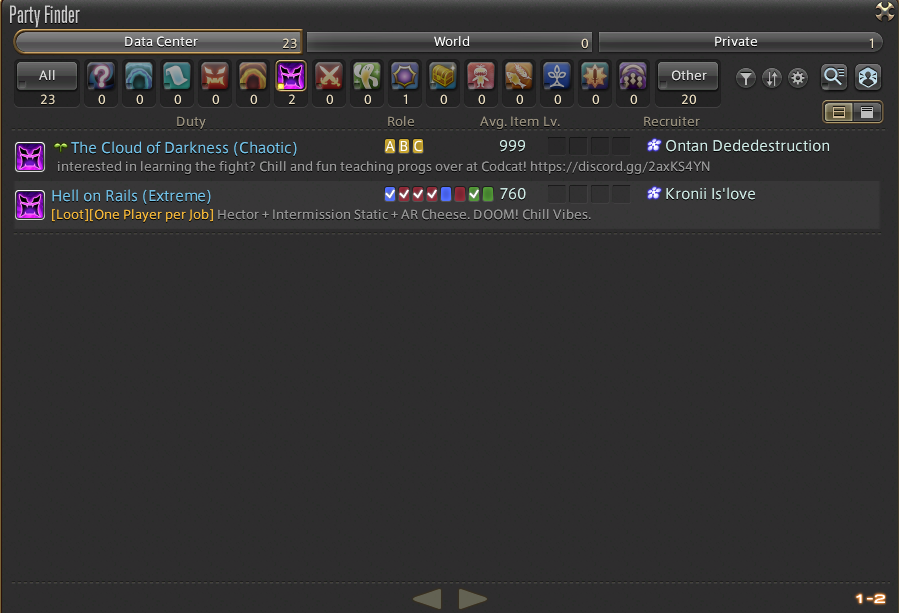Select the orange Raids arch category icon

pos(253,76)
